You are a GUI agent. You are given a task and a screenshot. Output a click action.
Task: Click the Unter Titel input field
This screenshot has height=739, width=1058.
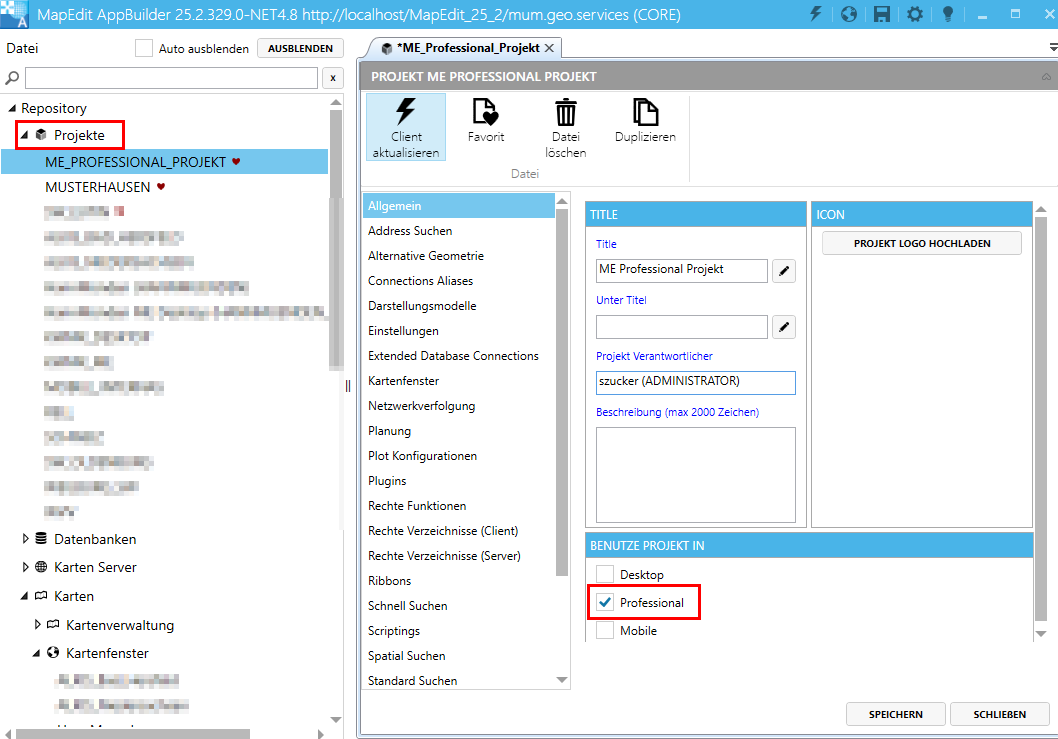point(681,327)
